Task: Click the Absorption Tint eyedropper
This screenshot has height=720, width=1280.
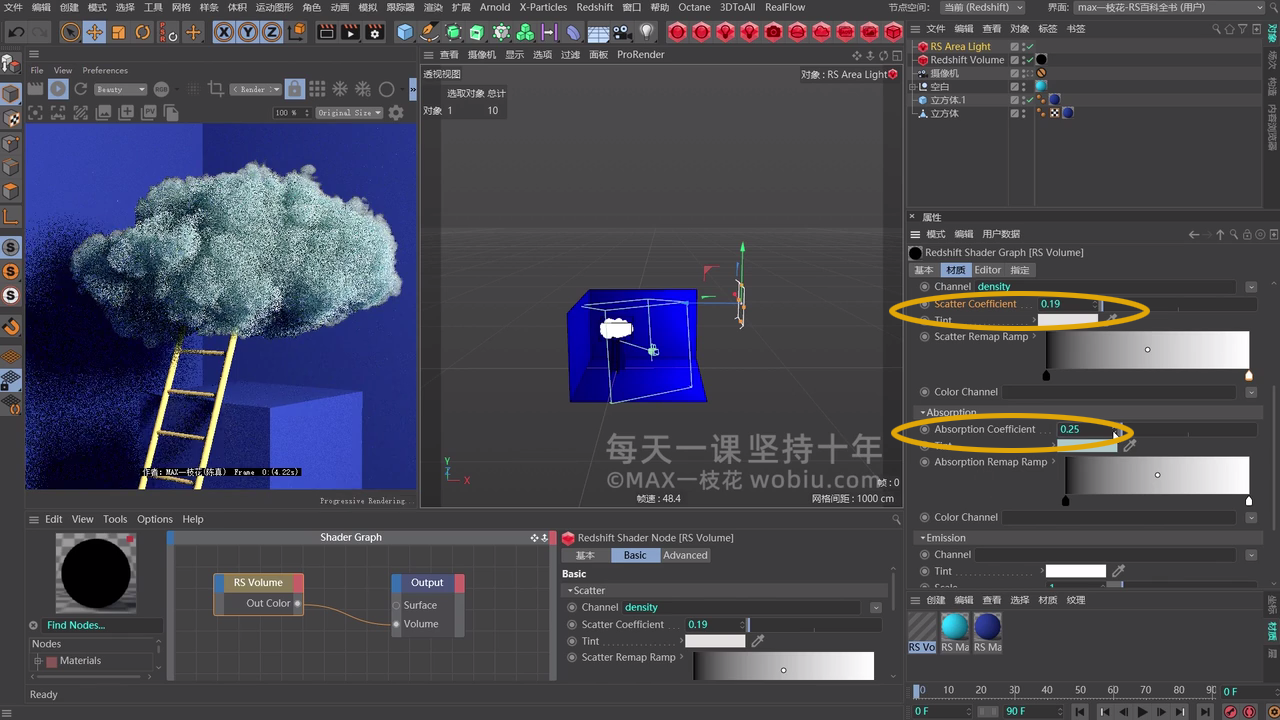Action: point(1130,446)
